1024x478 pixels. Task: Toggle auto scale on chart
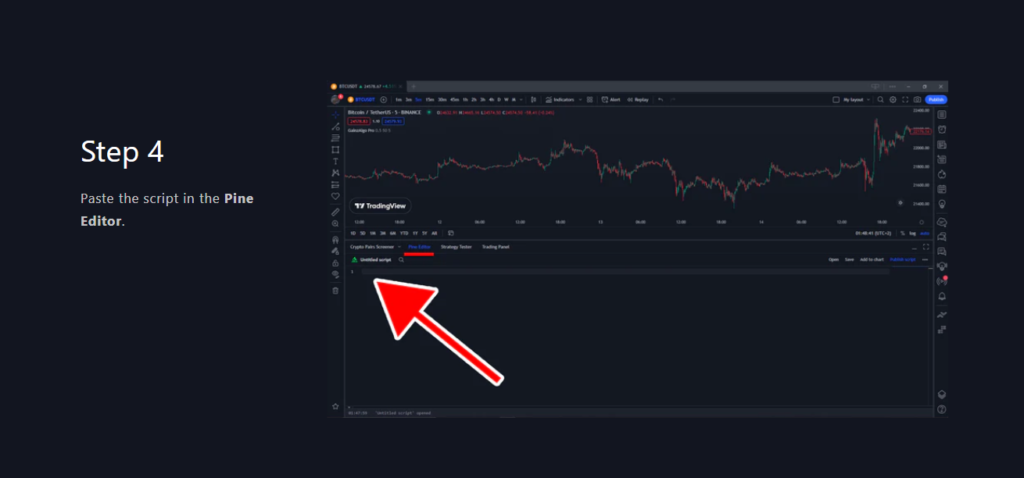pos(924,233)
